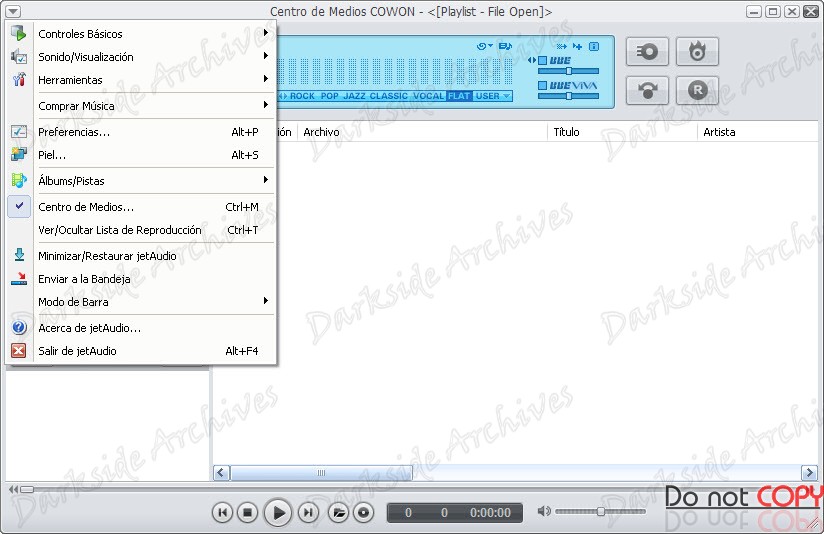Mute audio with the speaker icon

point(544,511)
